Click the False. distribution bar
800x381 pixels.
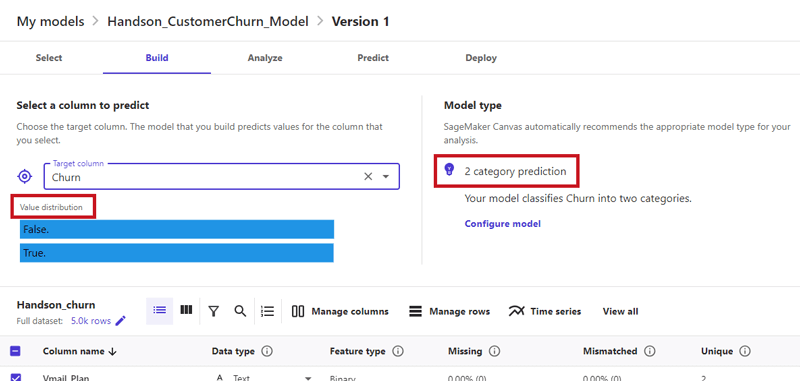[177, 230]
